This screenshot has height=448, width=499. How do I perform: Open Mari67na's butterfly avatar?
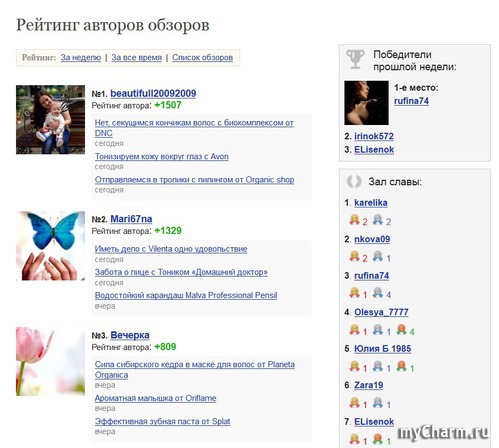click(50, 246)
